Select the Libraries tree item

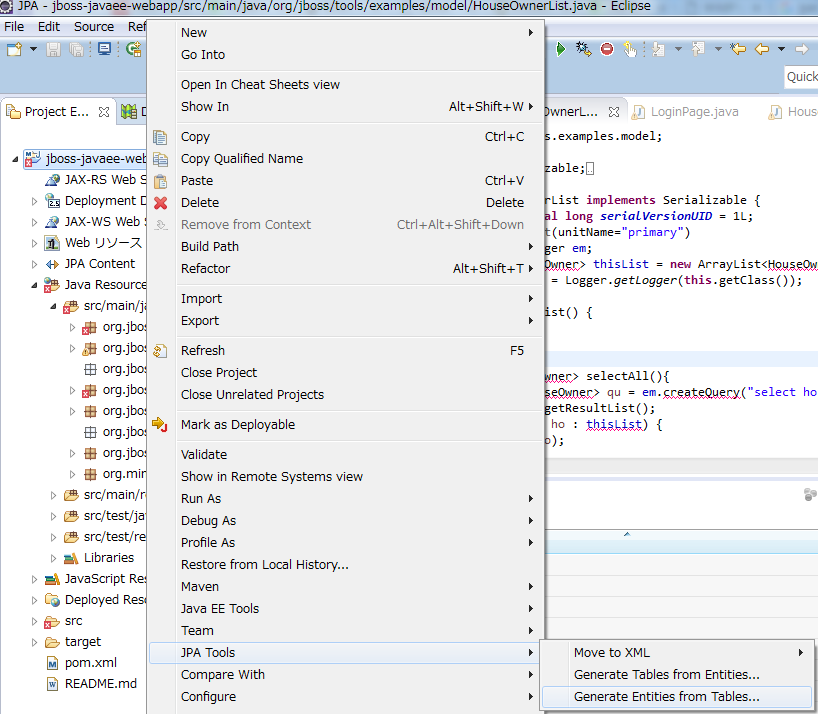point(109,558)
